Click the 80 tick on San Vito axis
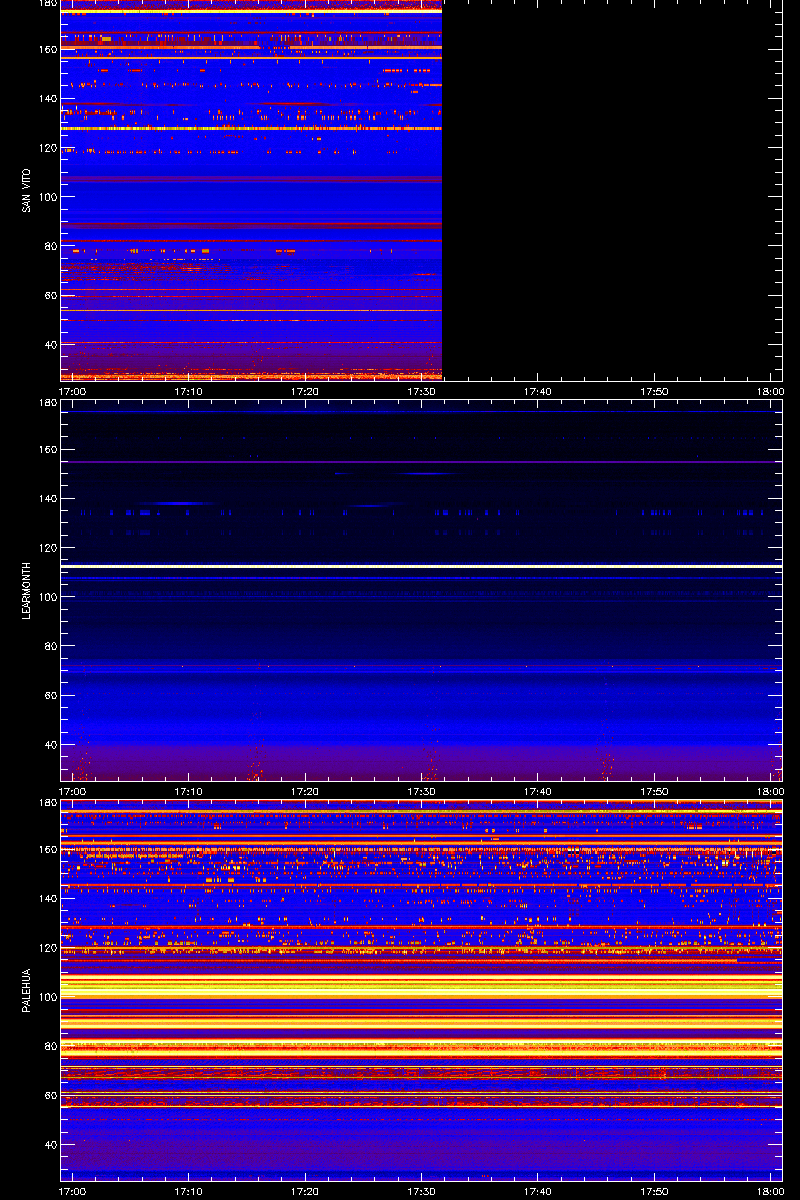The width and height of the screenshot is (800, 1200). pyautogui.click(x=50, y=246)
